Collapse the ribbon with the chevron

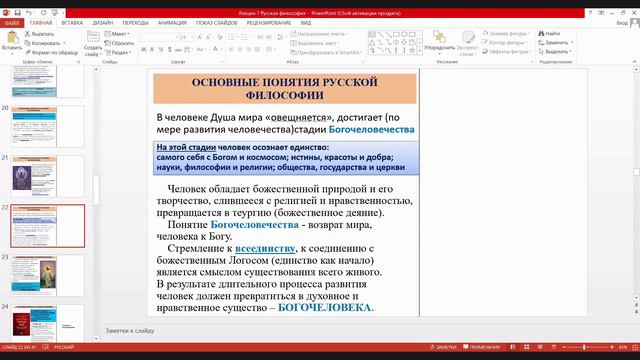click(634, 62)
